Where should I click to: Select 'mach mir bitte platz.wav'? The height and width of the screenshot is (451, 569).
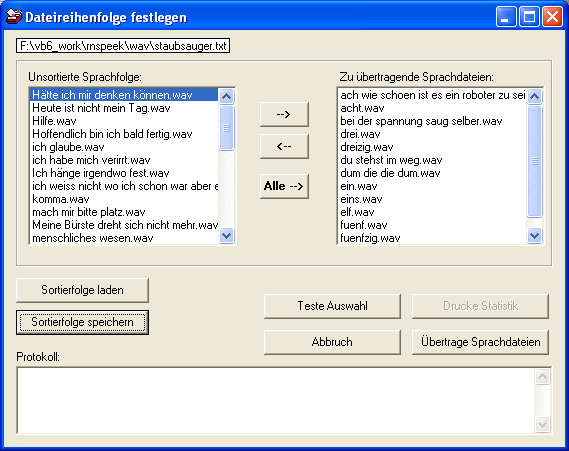click(124, 212)
